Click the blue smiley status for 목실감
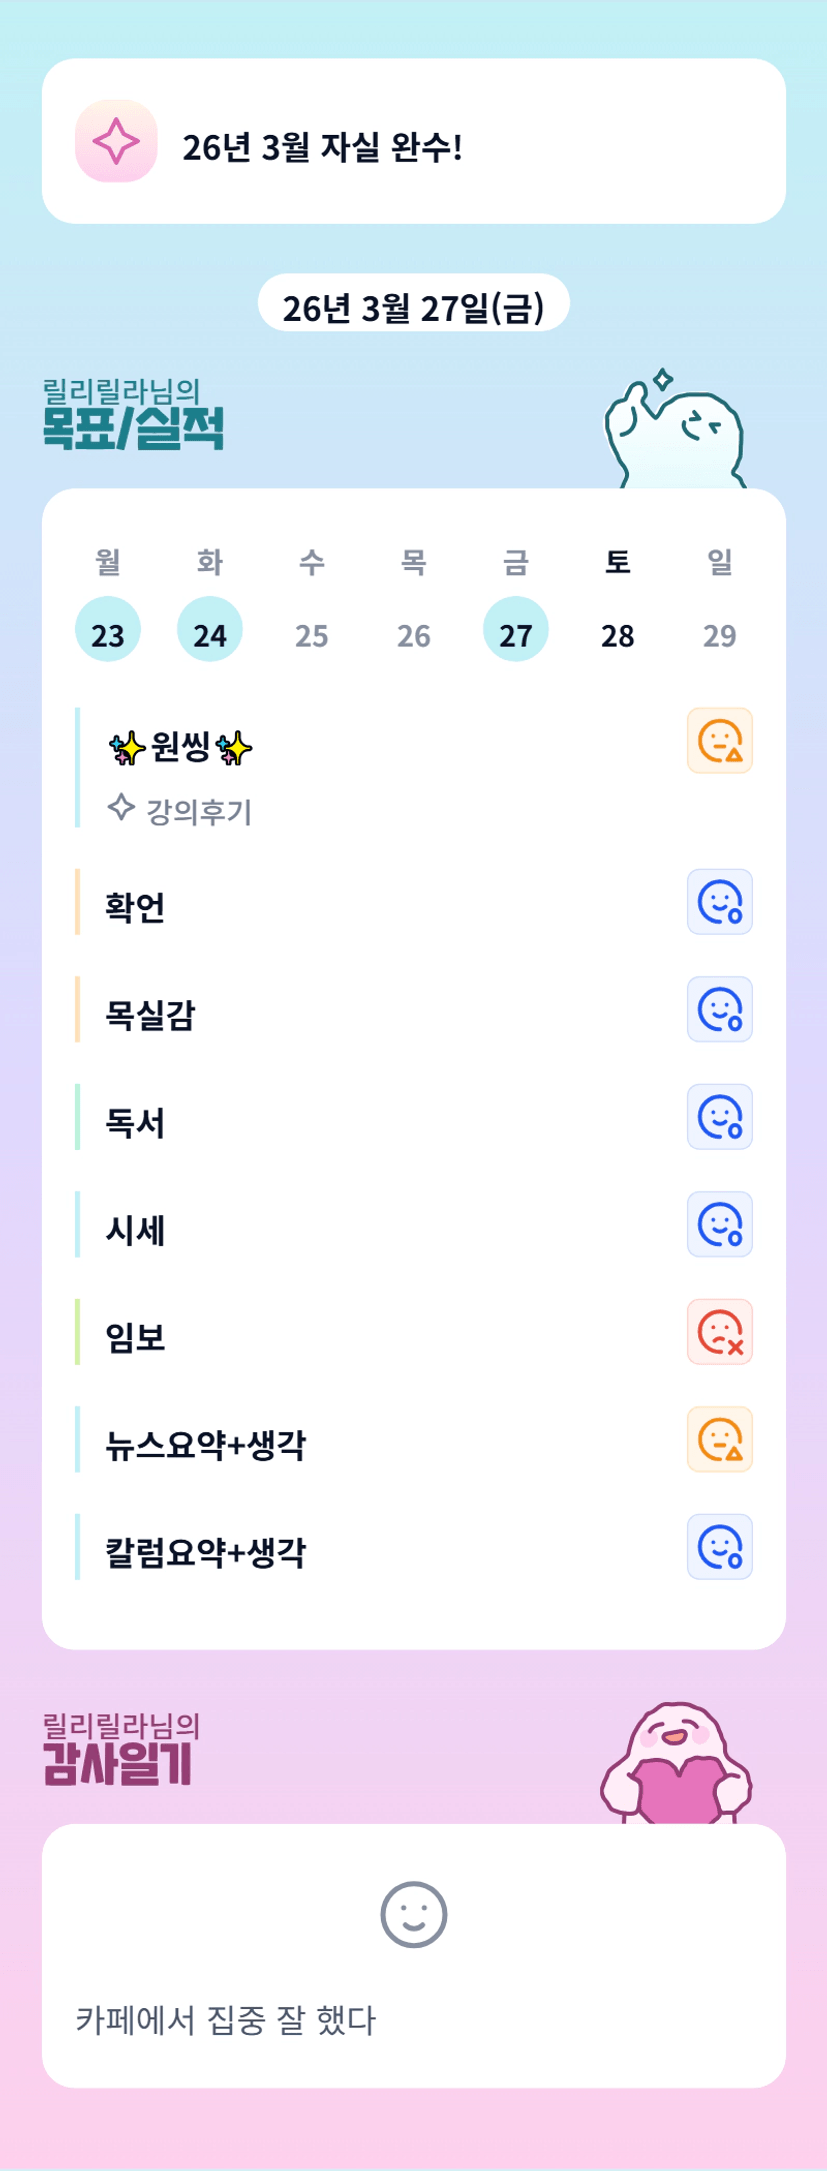827x2171 pixels. pos(719,1009)
